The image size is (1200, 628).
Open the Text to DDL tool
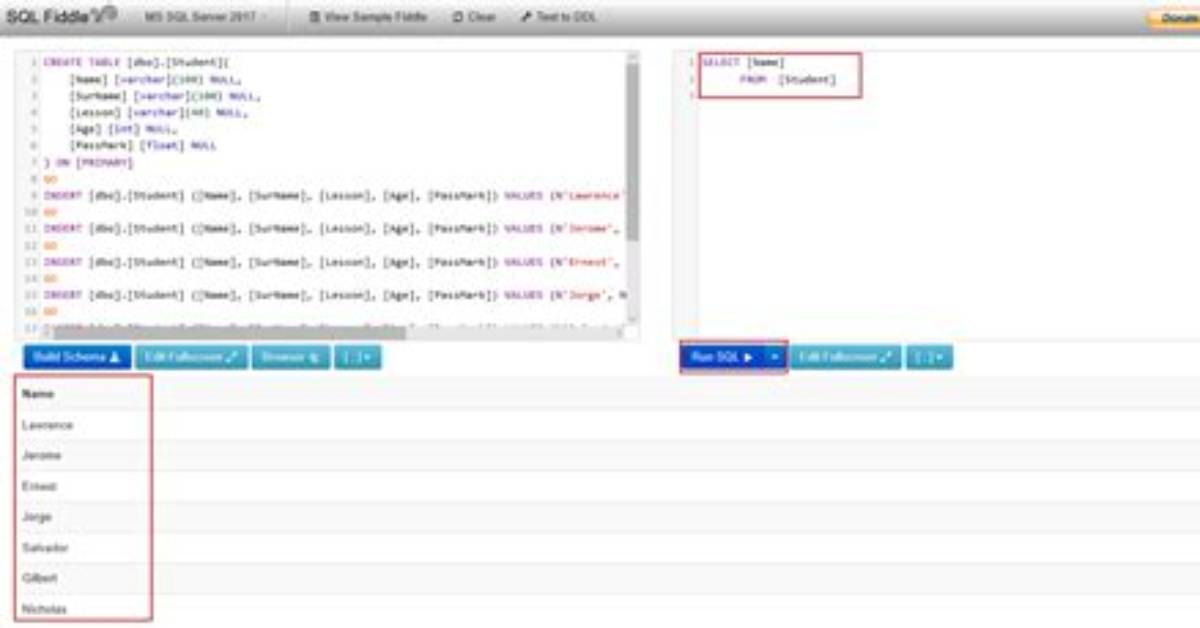(558, 17)
